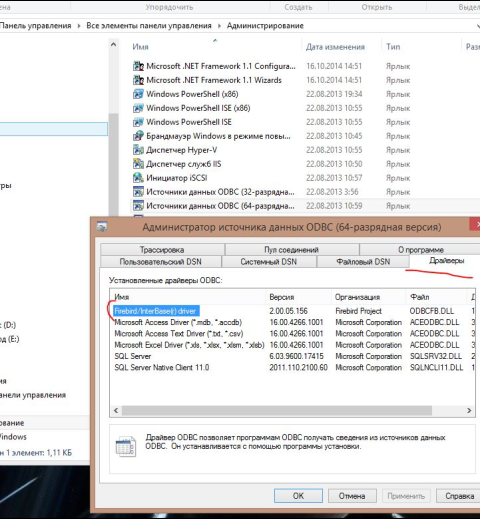This screenshot has width=480, height=519.
Task: Click the OK button
Action: [298, 496]
